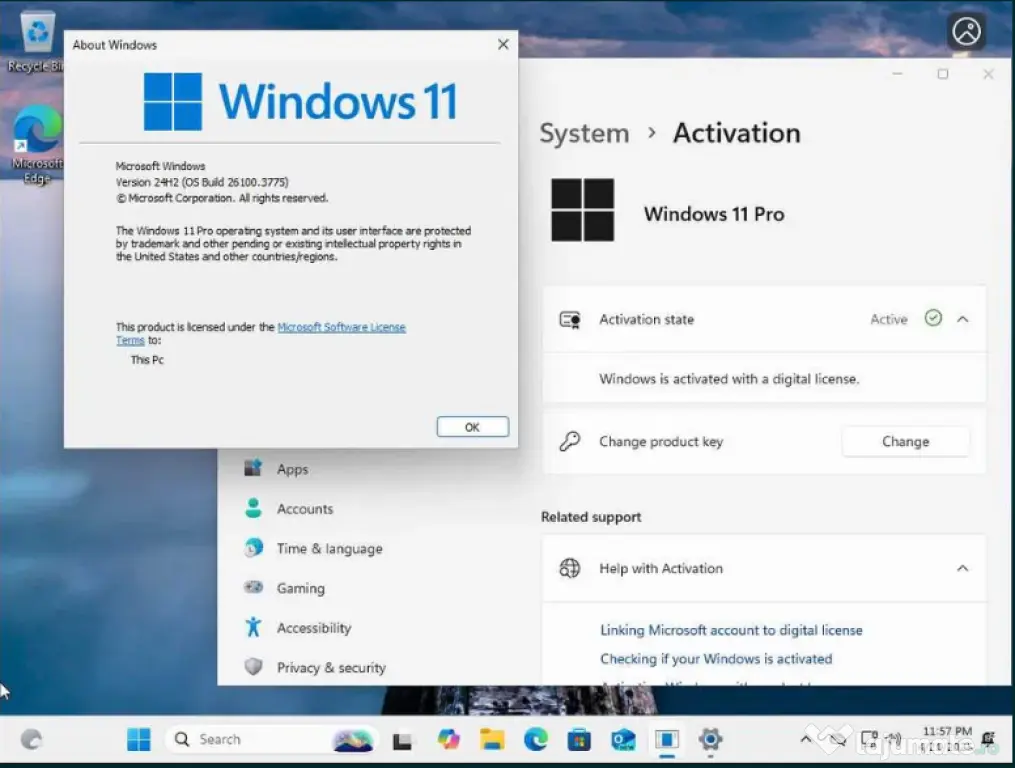Click Change next to product key
Viewport: 1015px width, 768px height.
905,442
